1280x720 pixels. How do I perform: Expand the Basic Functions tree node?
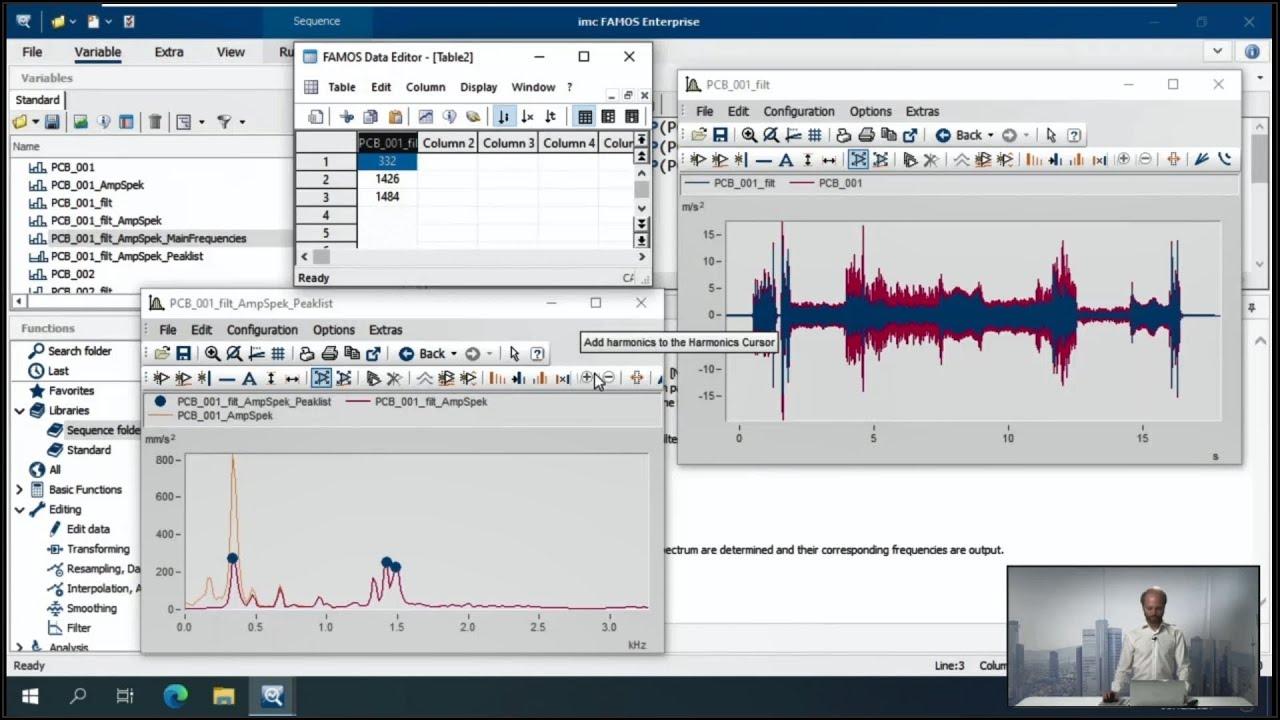(x=19, y=490)
